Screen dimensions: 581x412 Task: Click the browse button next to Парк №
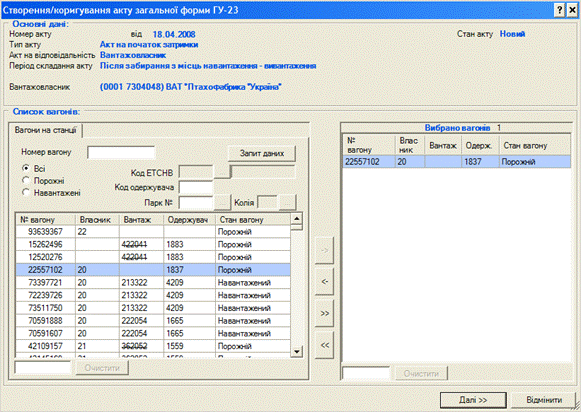(222, 203)
